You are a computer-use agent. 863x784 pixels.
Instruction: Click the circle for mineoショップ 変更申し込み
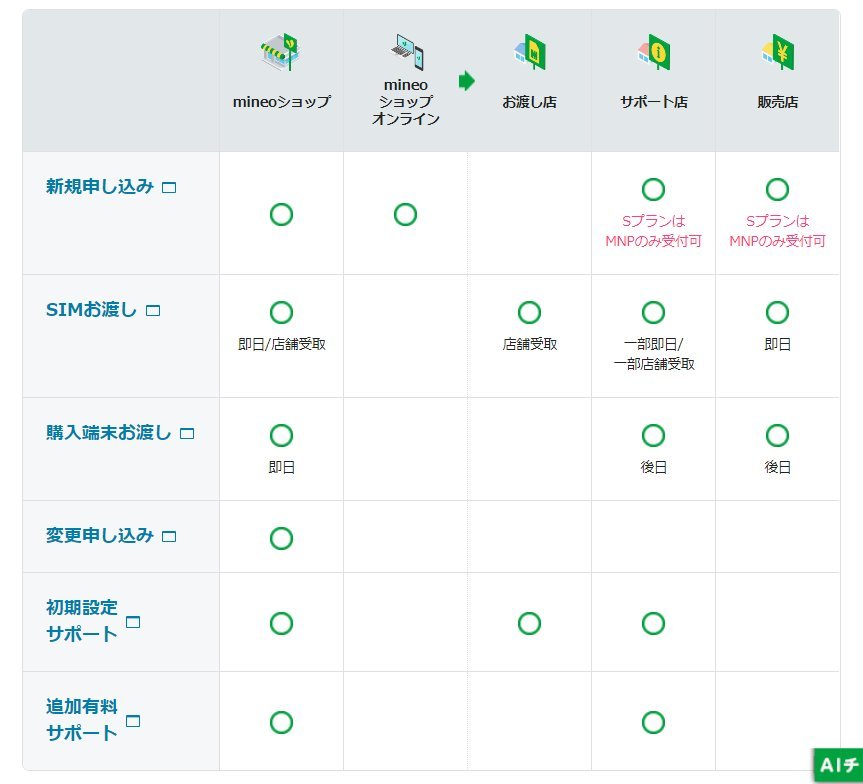281,538
